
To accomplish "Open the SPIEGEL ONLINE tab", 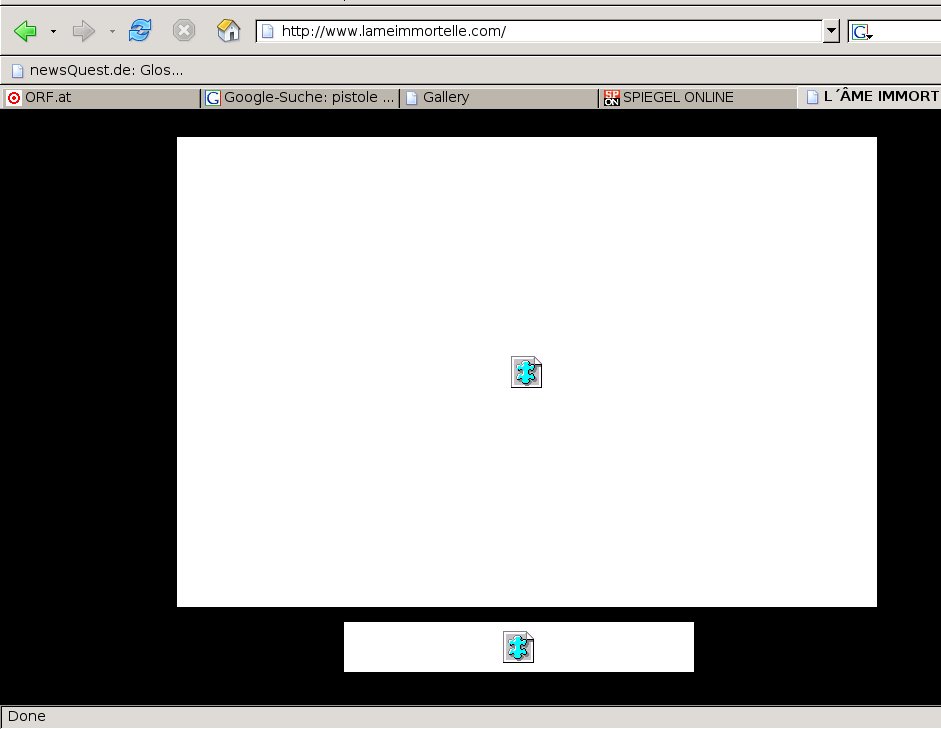I will pos(696,97).
